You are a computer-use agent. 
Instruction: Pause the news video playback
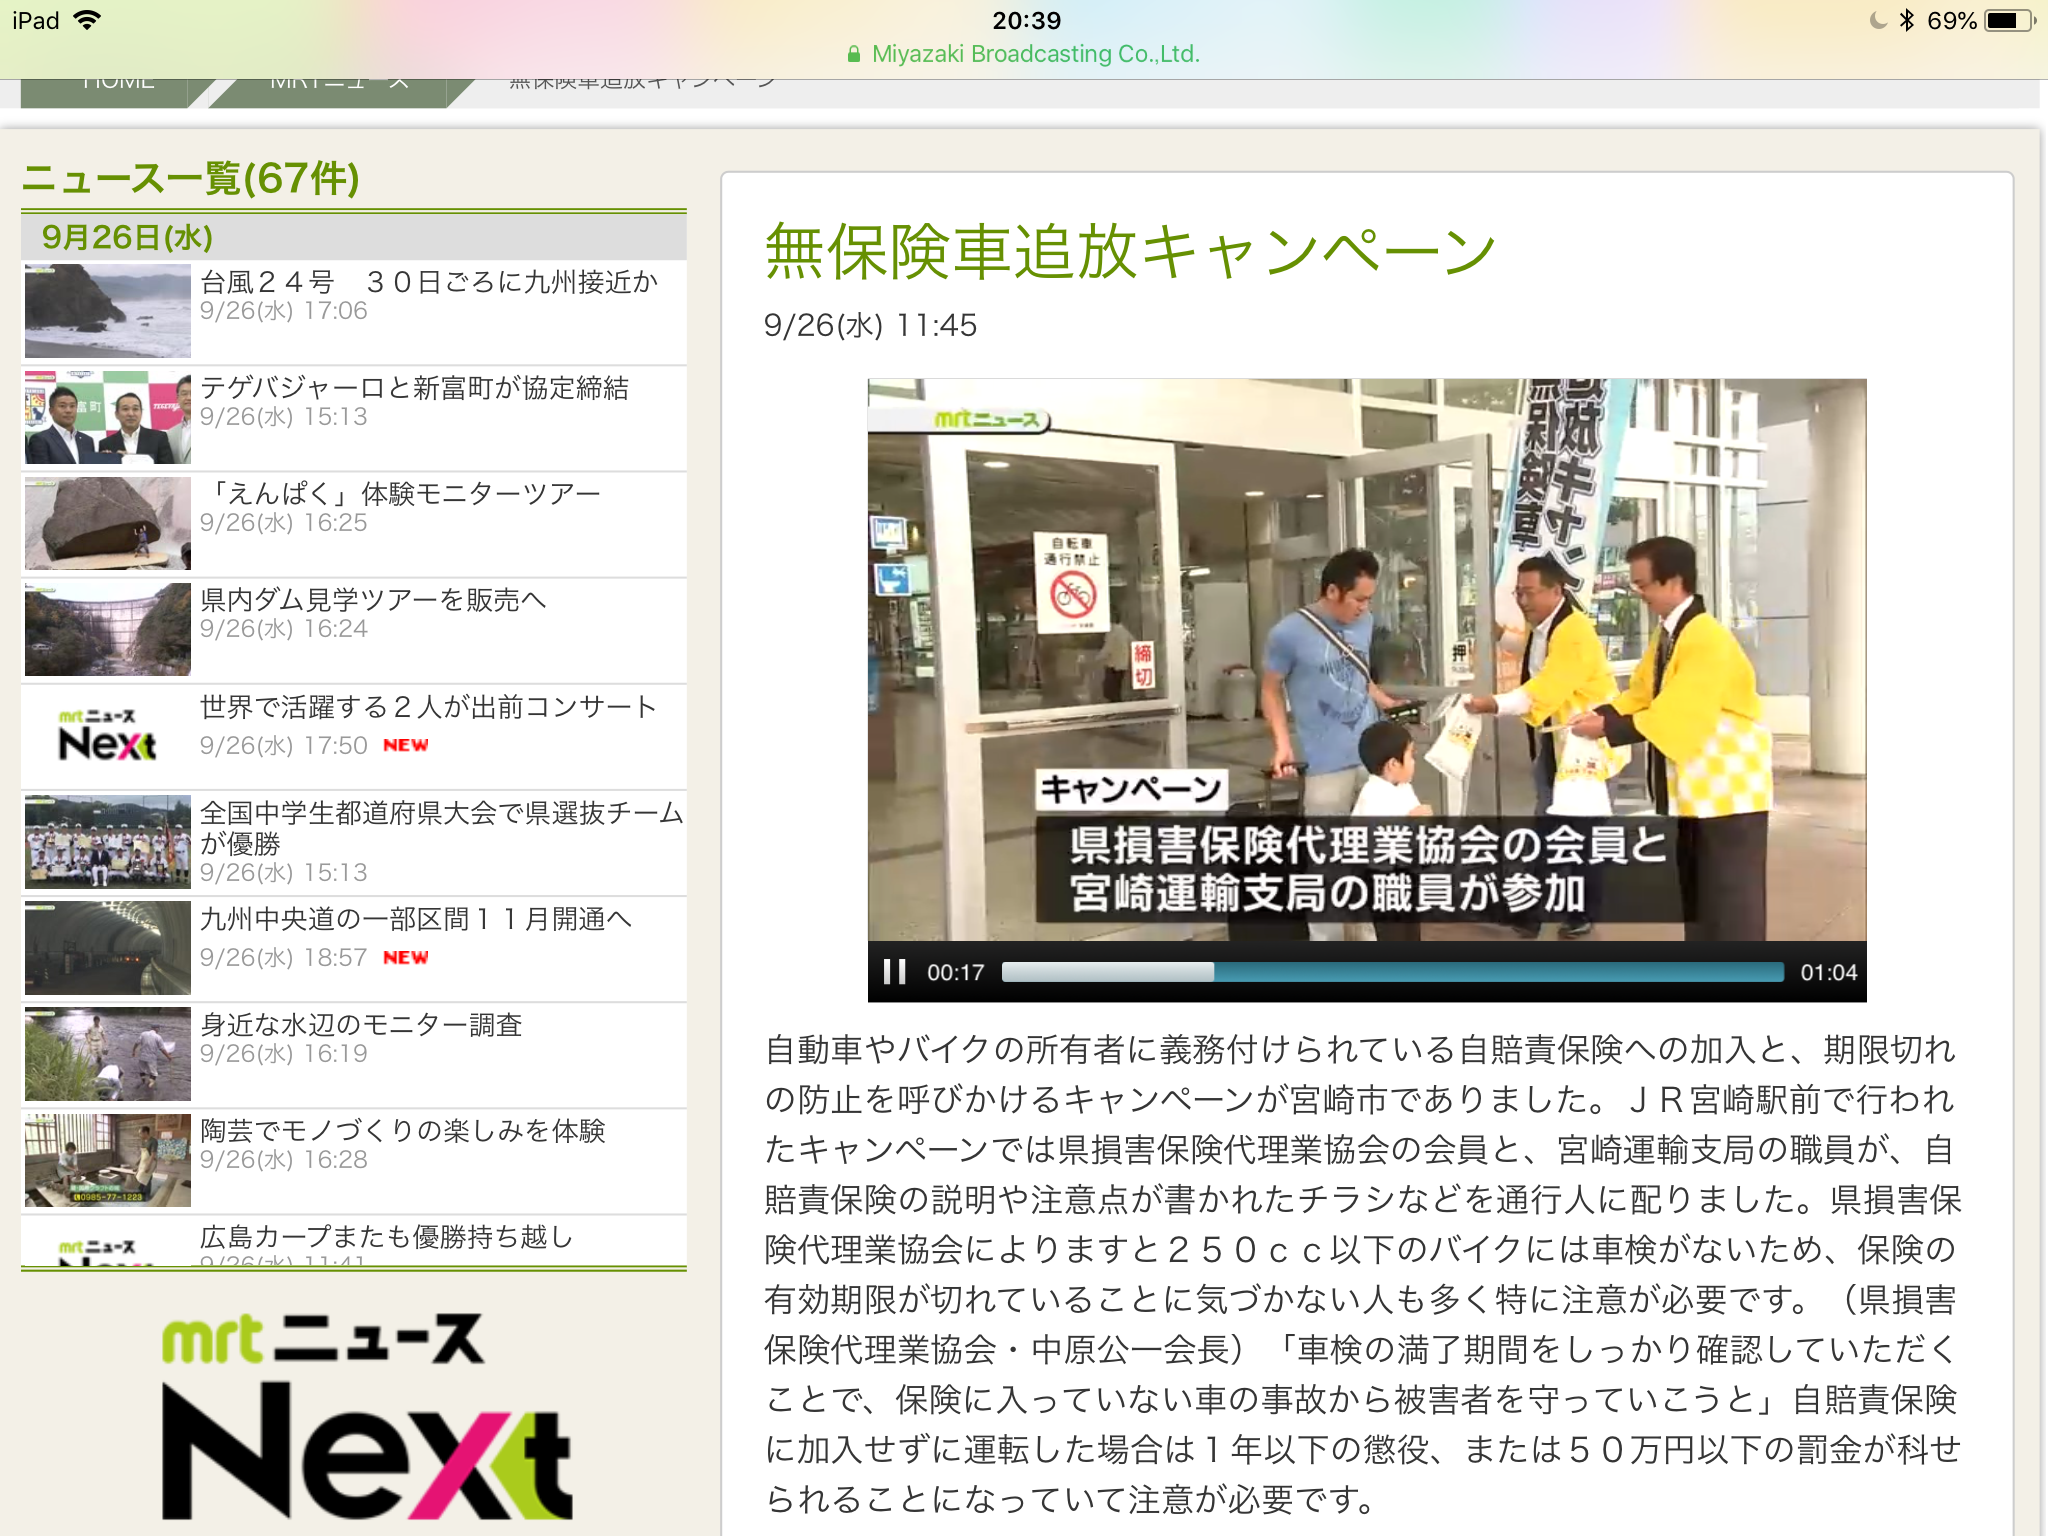click(894, 972)
